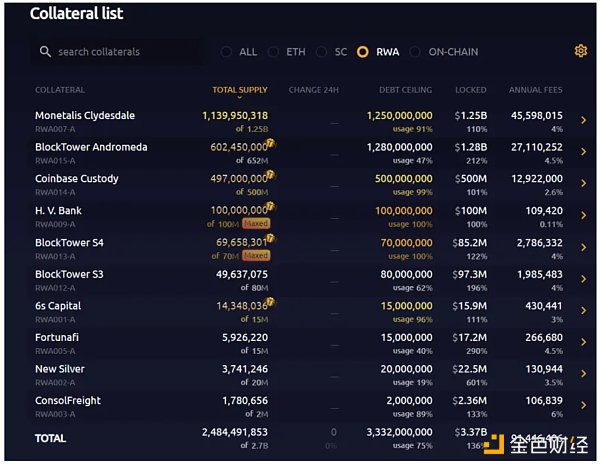The image size is (600, 466).
Task: Click the 3,332,000,000 total debt ceiling
Action: coord(399,432)
